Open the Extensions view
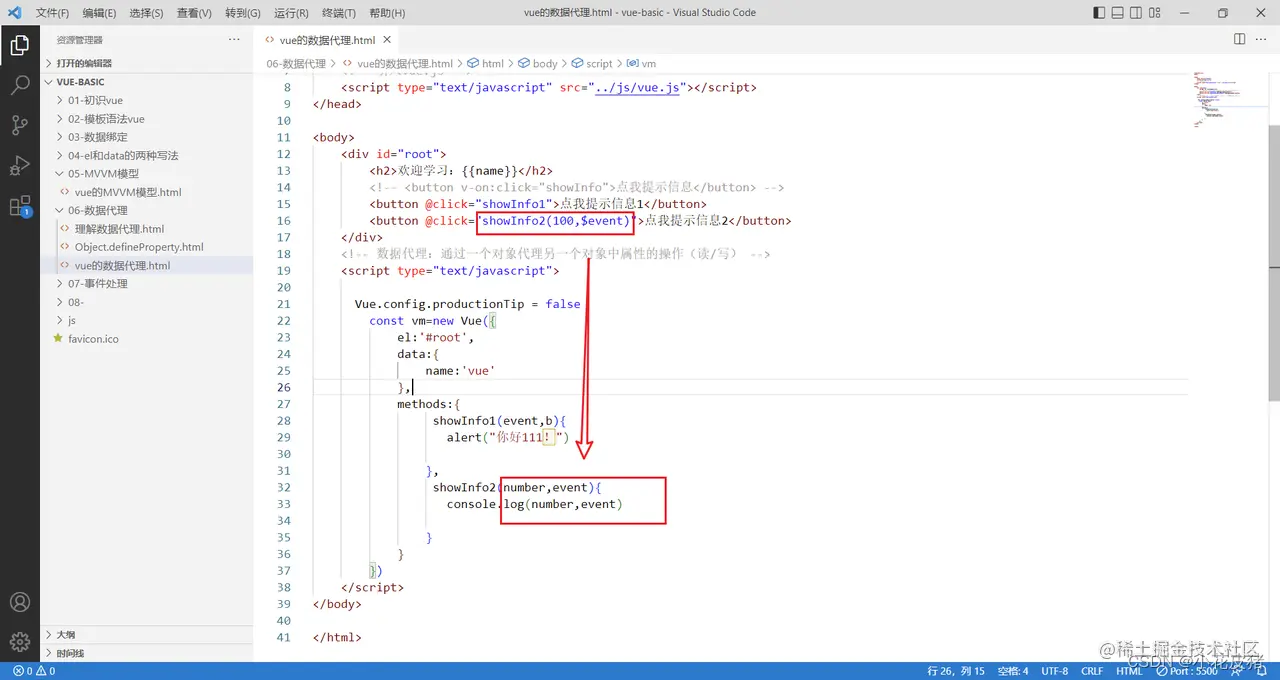The width and height of the screenshot is (1280, 680). pyautogui.click(x=19, y=206)
